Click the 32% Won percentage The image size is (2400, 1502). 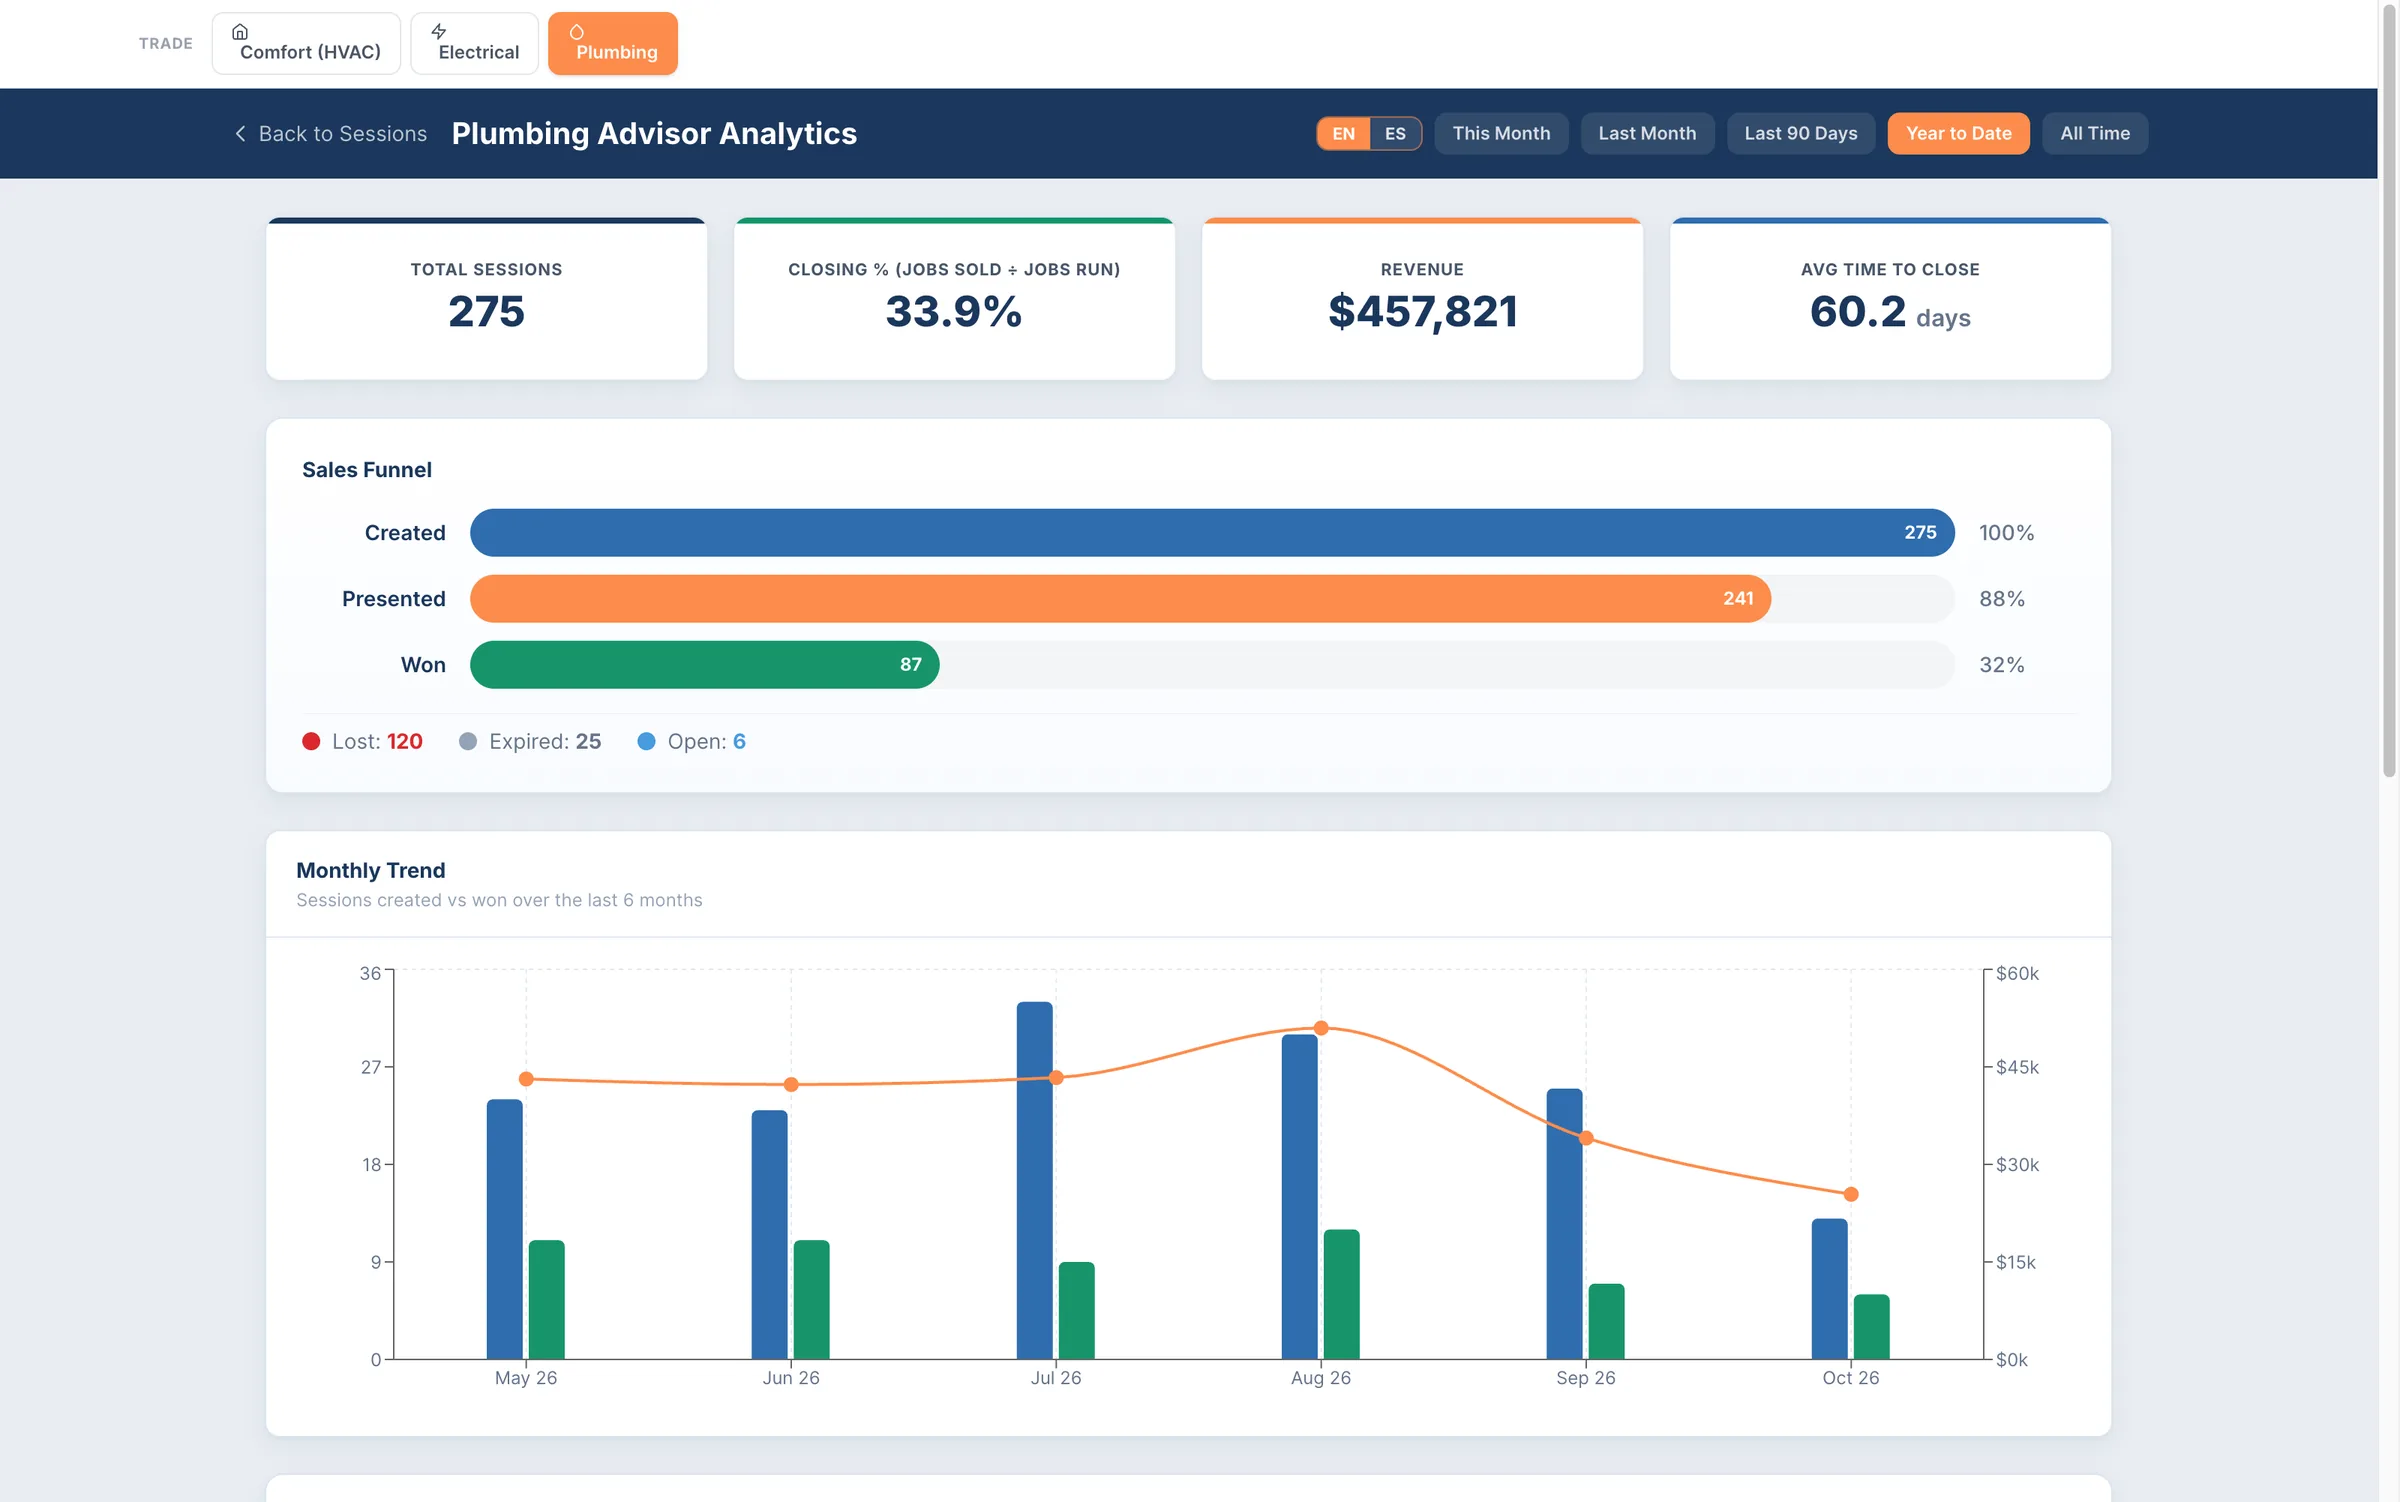point(2002,664)
